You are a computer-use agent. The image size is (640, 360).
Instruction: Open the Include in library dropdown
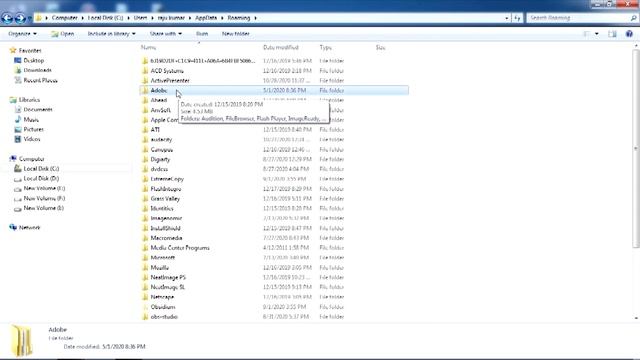[x=111, y=33]
